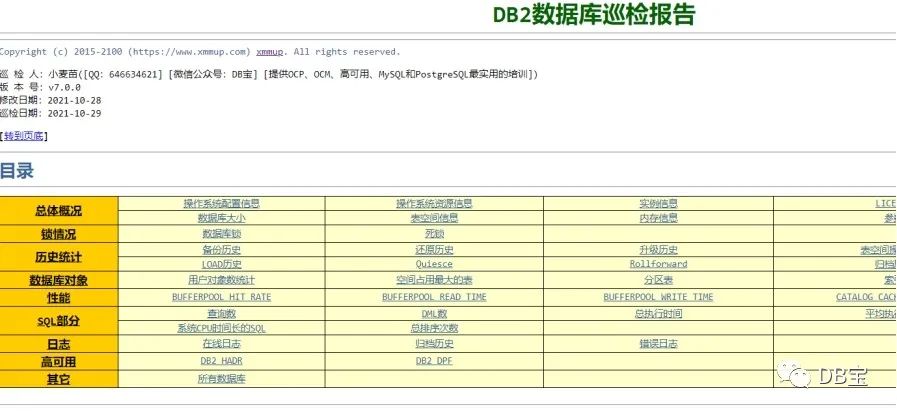
Task: Click 修改日期 2021-10-28 text
Action: pos(50,100)
